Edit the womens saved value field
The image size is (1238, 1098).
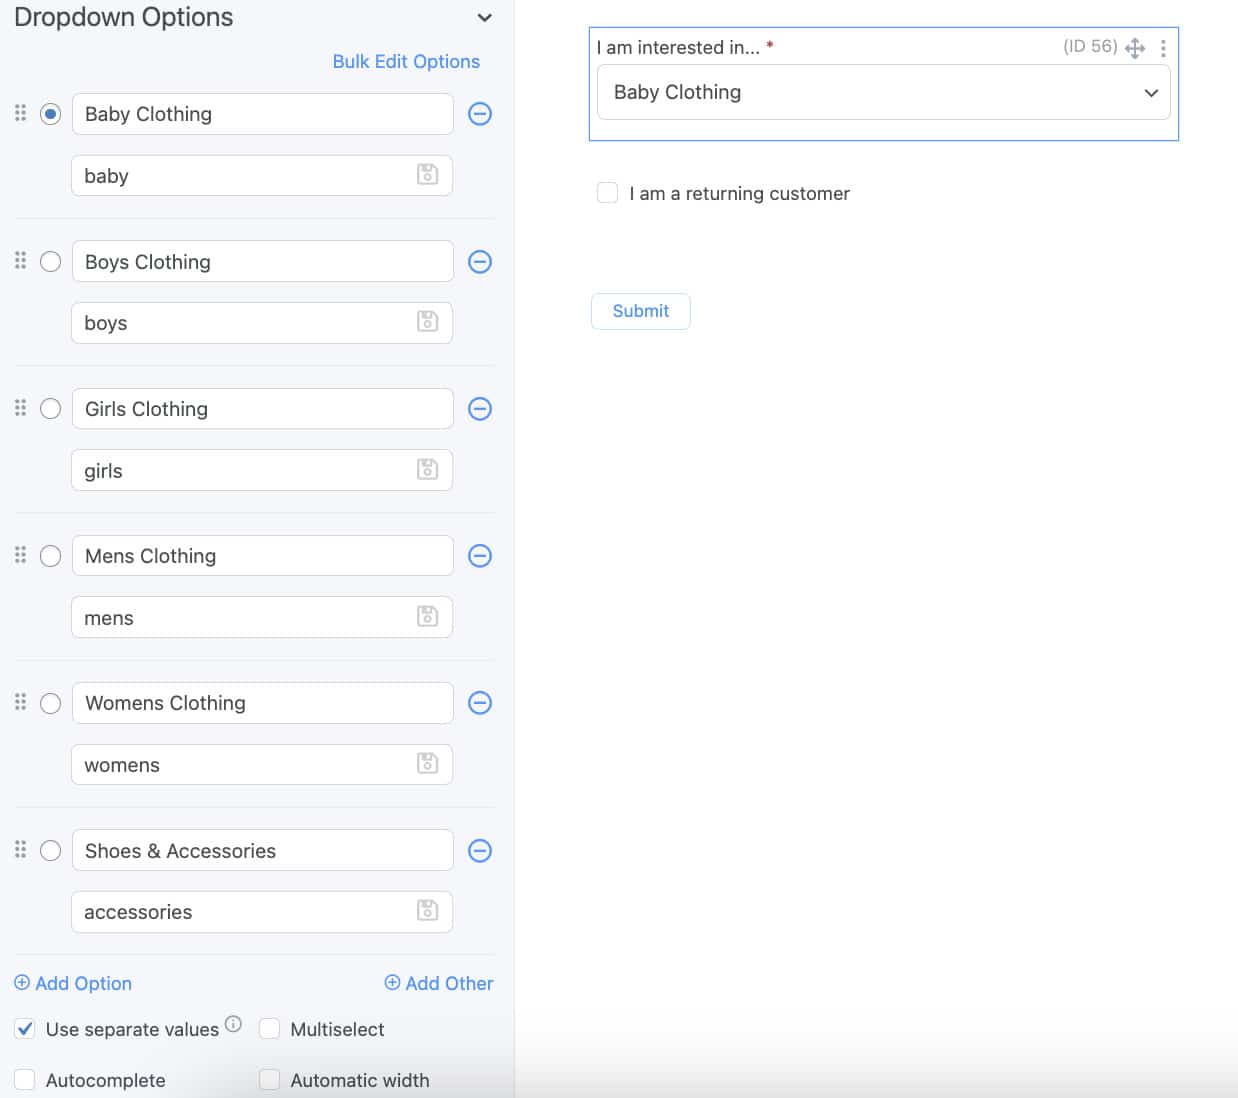pos(262,764)
